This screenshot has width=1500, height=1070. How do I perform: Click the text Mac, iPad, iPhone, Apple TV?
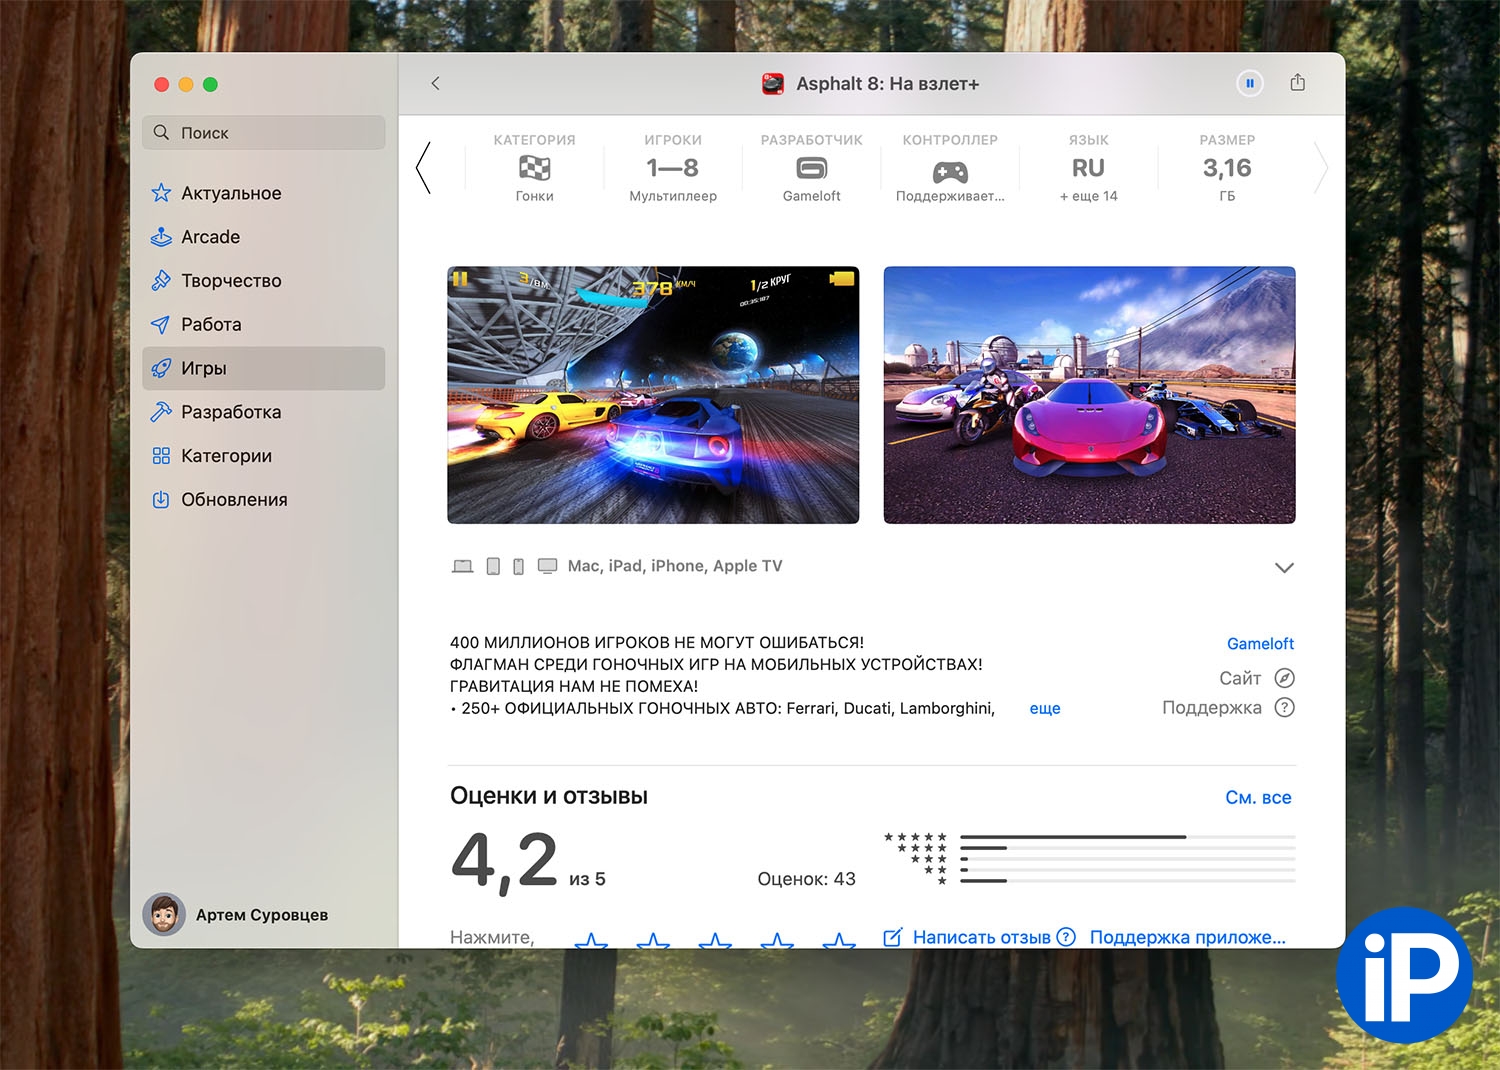[x=675, y=566]
